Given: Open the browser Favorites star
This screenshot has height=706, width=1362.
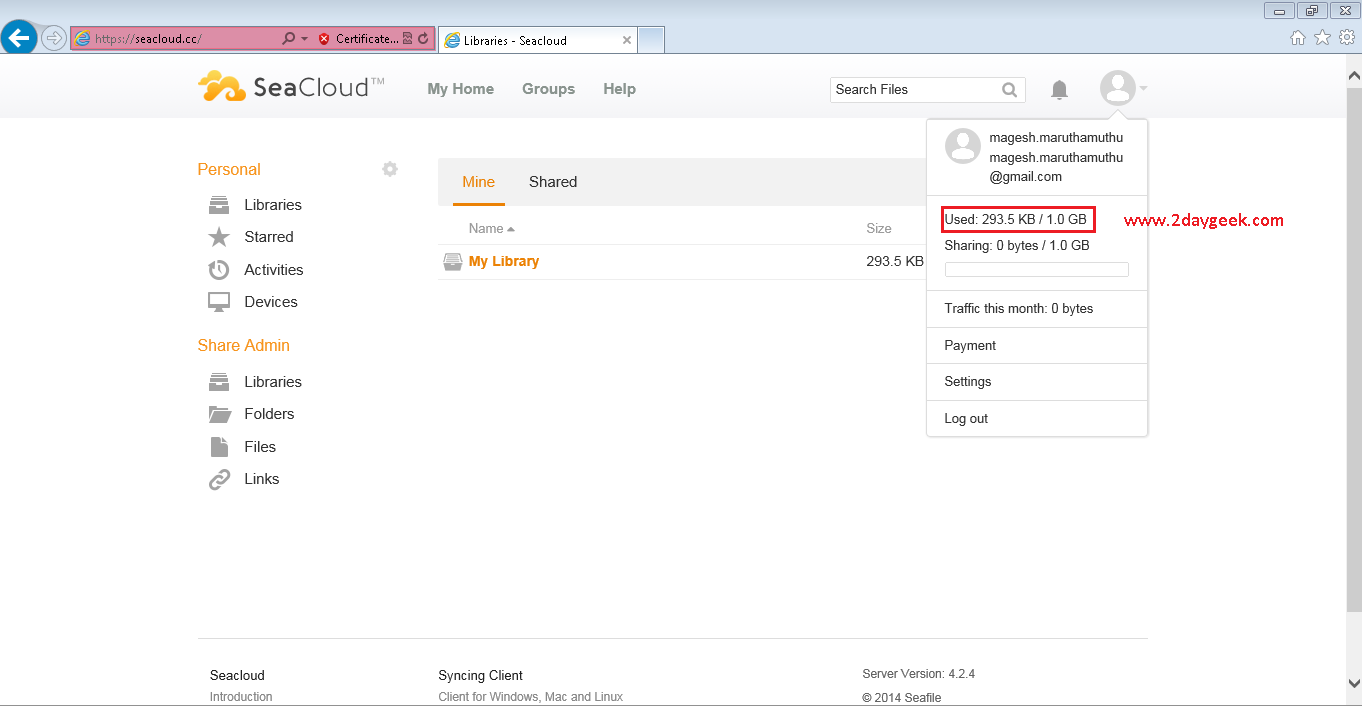Looking at the screenshot, I should coord(1322,38).
